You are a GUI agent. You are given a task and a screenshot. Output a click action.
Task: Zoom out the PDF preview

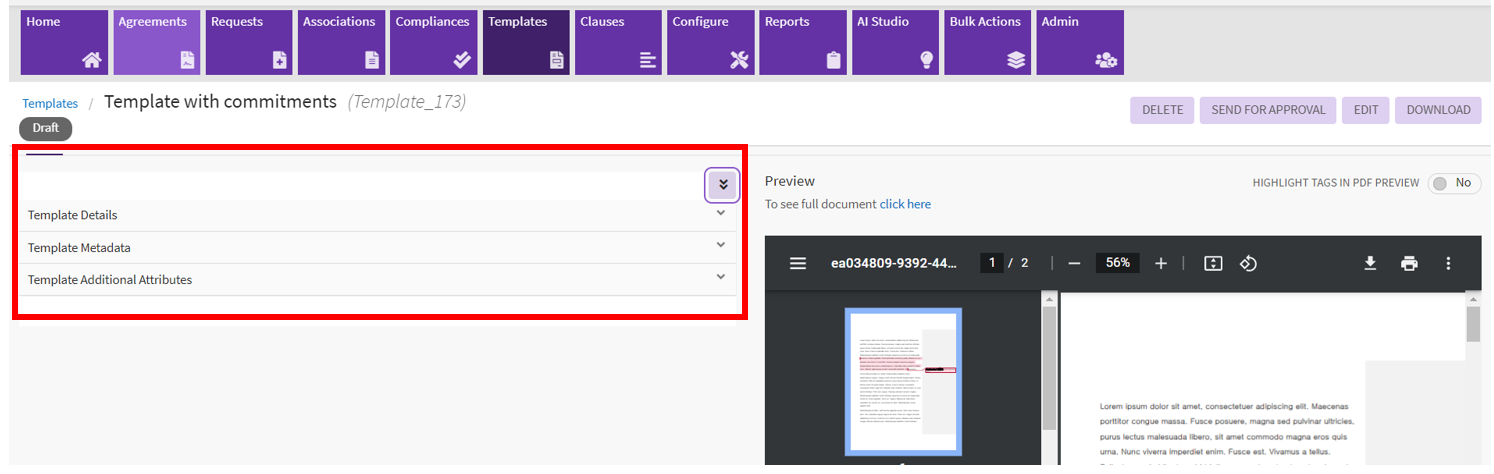(x=1074, y=263)
